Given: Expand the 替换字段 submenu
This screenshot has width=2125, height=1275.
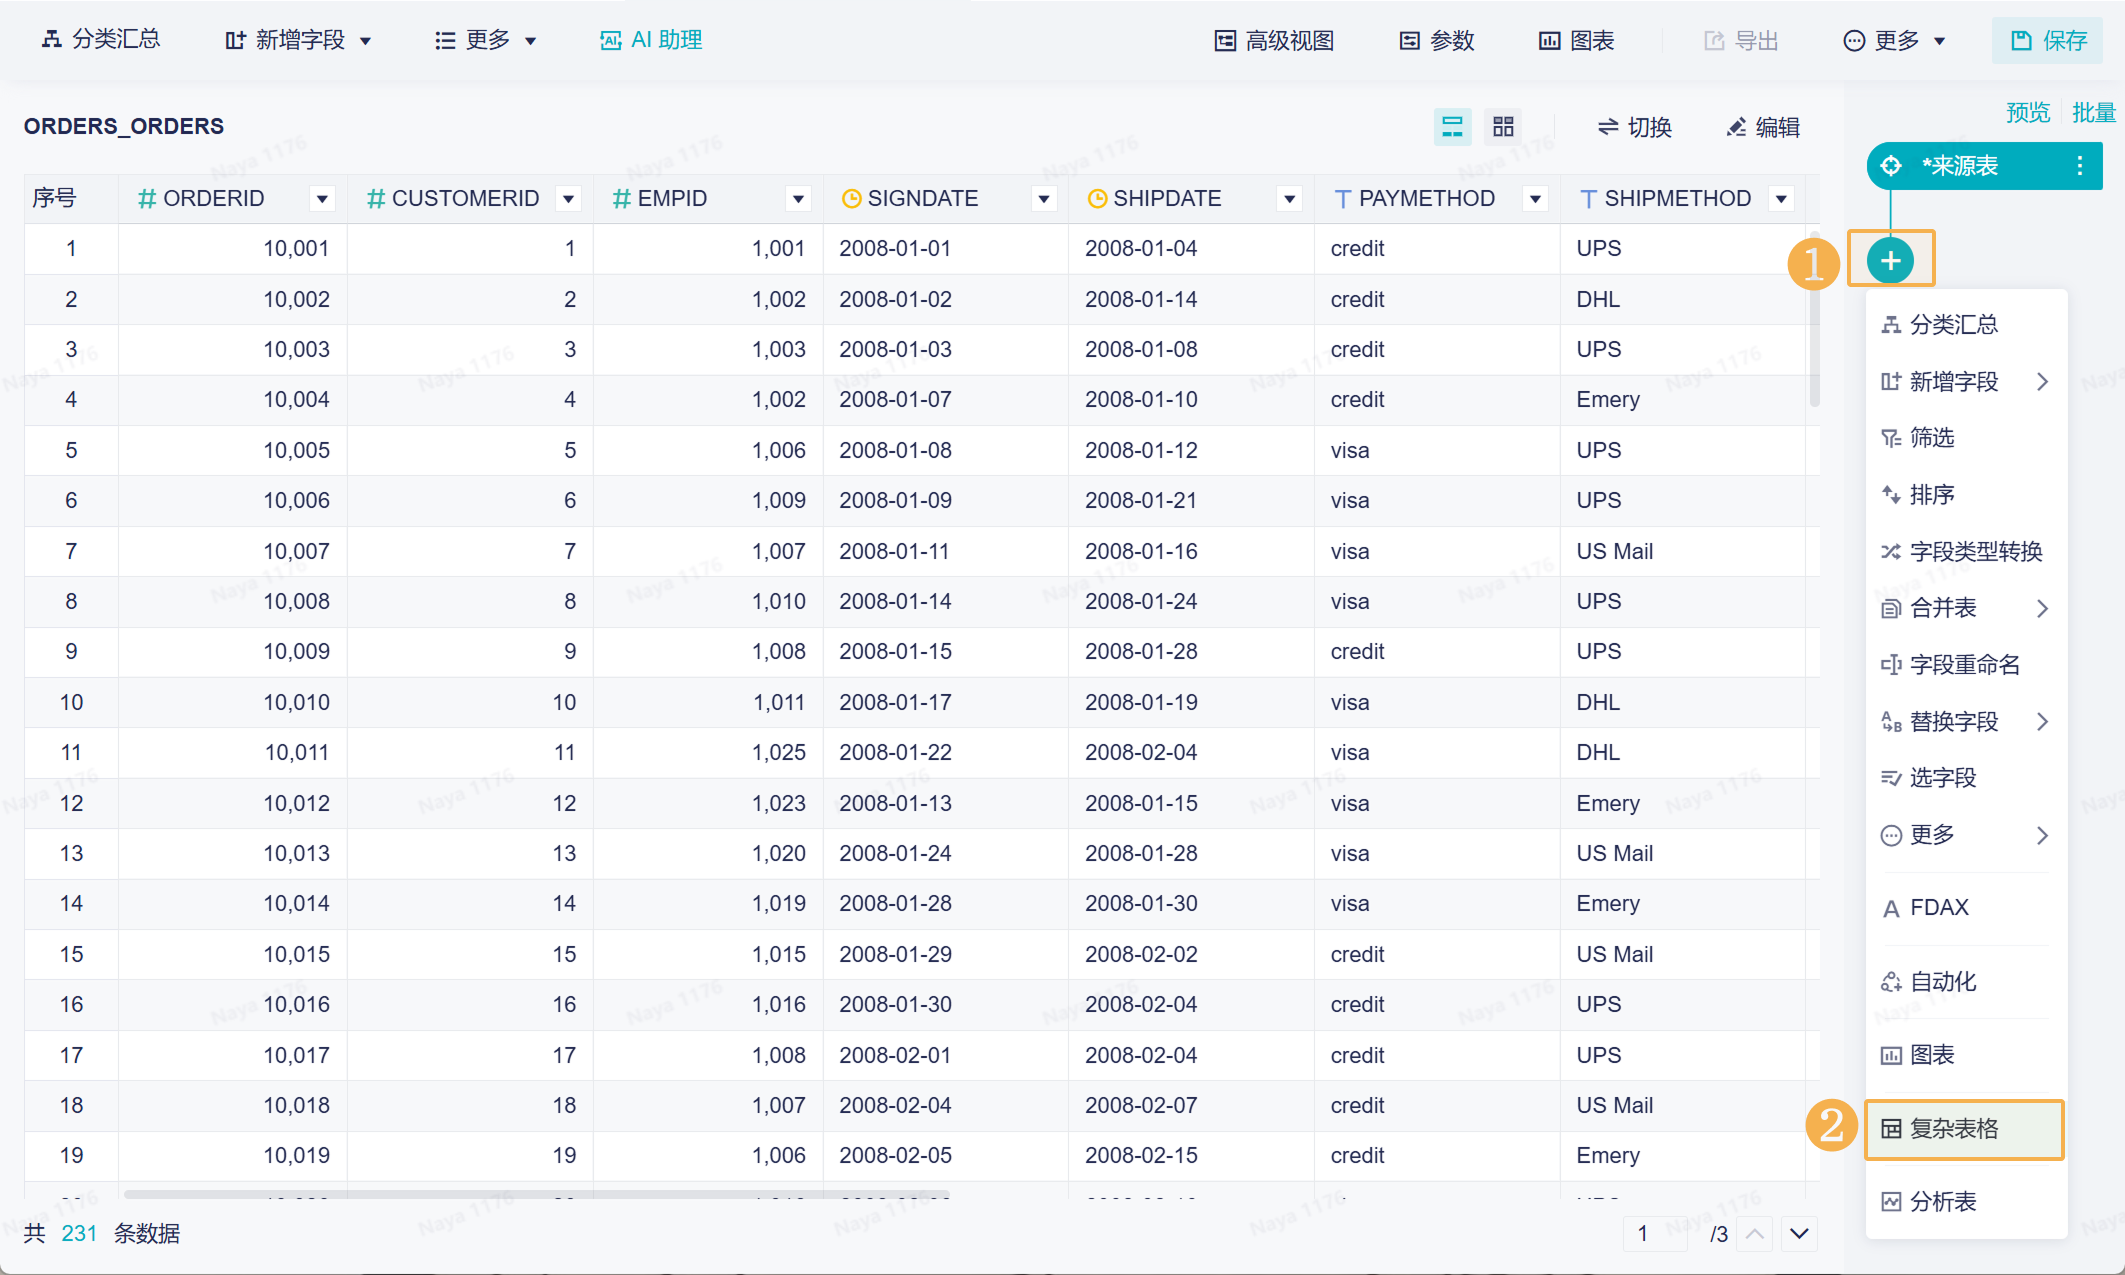Looking at the screenshot, I should click(x=1966, y=722).
